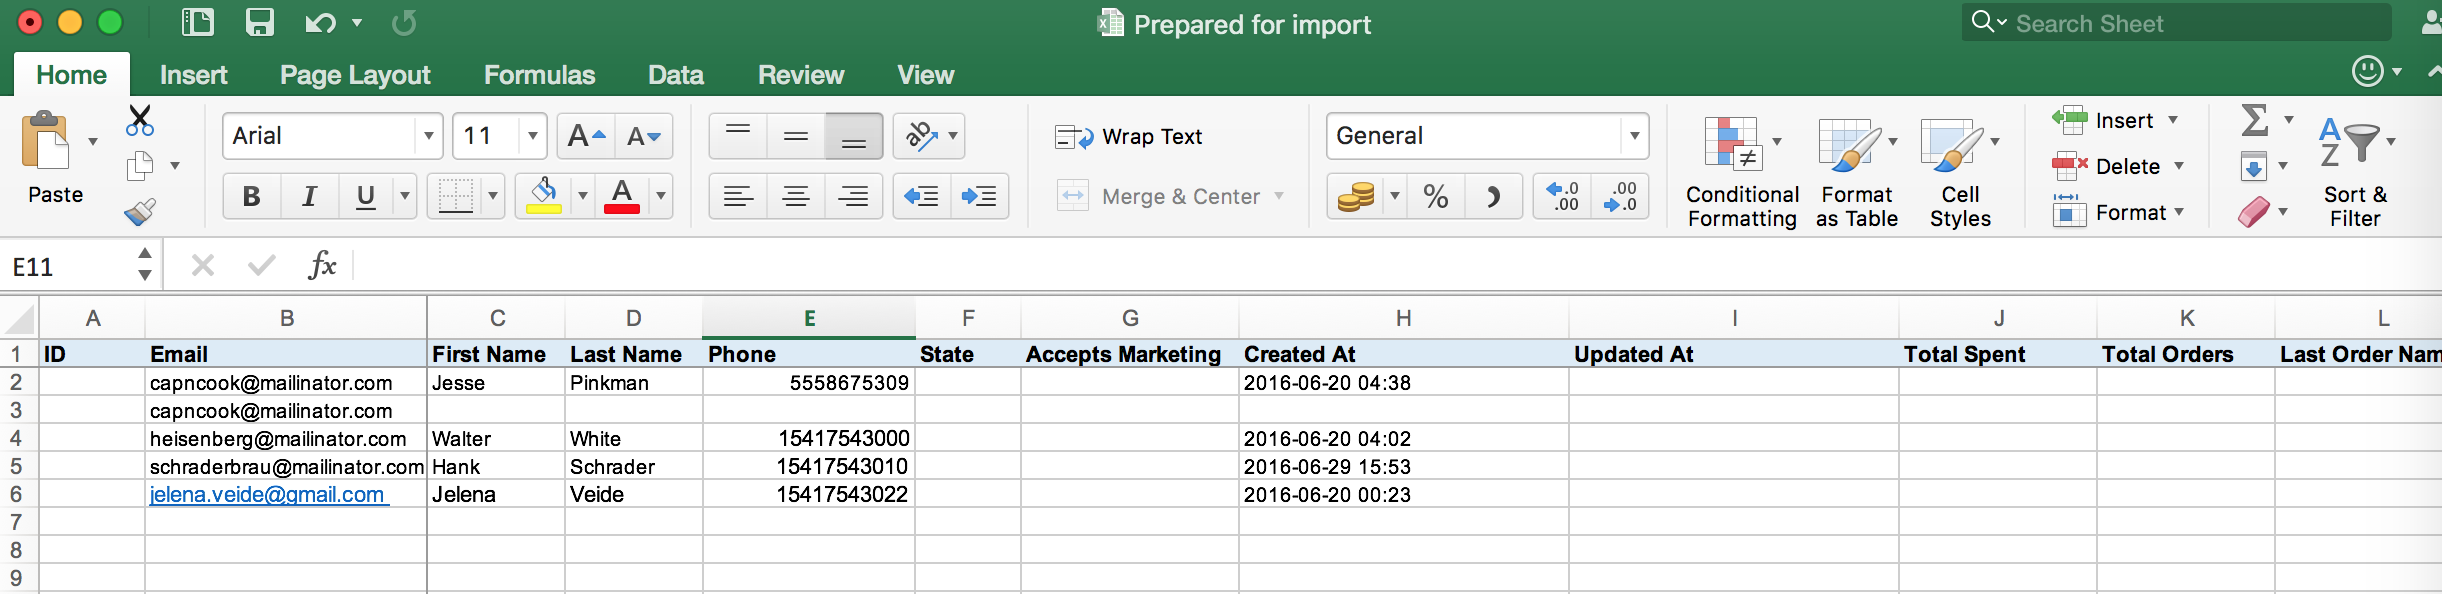Switch to the Formulas tab
This screenshot has height=594, width=2442.
pyautogui.click(x=539, y=75)
